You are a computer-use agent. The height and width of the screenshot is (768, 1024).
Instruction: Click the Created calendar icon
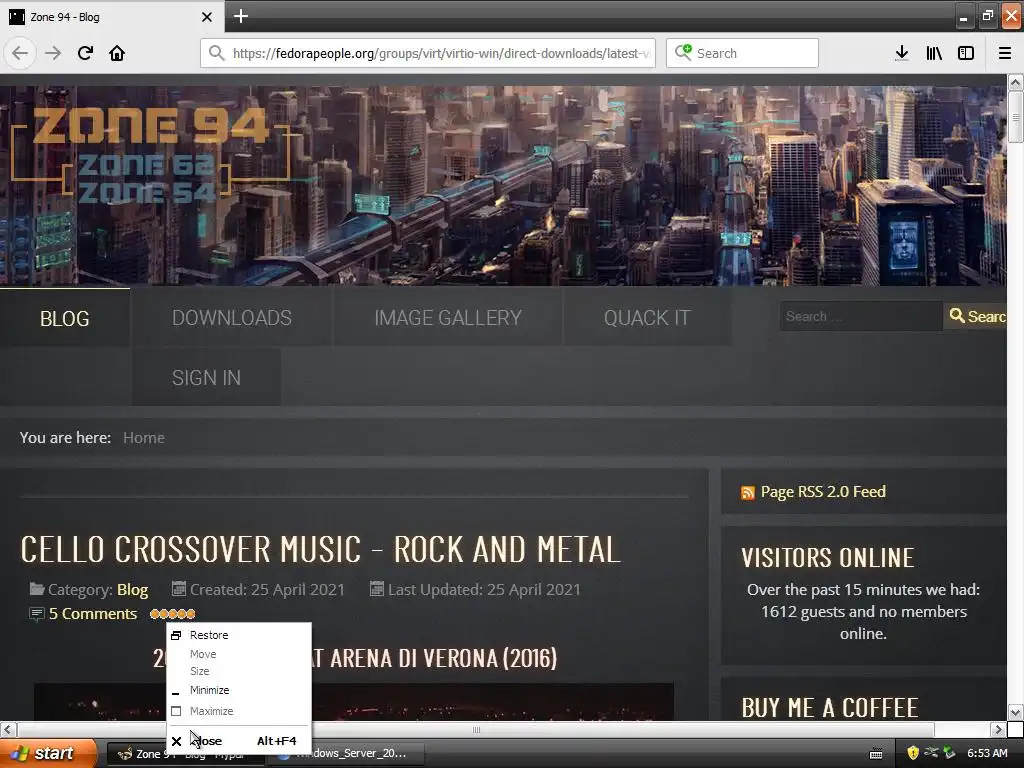point(178,589)
